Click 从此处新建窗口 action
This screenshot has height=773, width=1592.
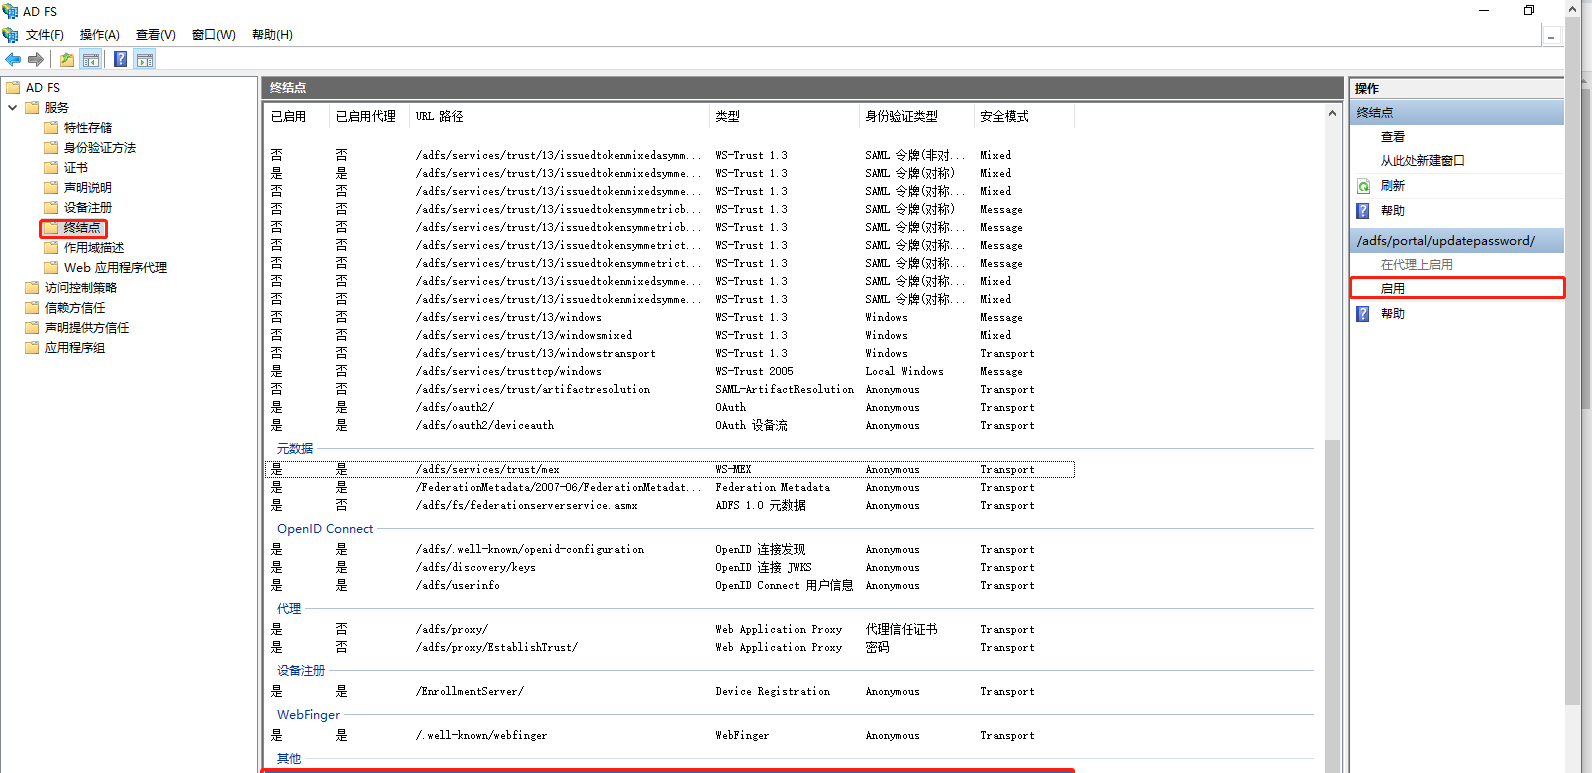point(1423,161)
